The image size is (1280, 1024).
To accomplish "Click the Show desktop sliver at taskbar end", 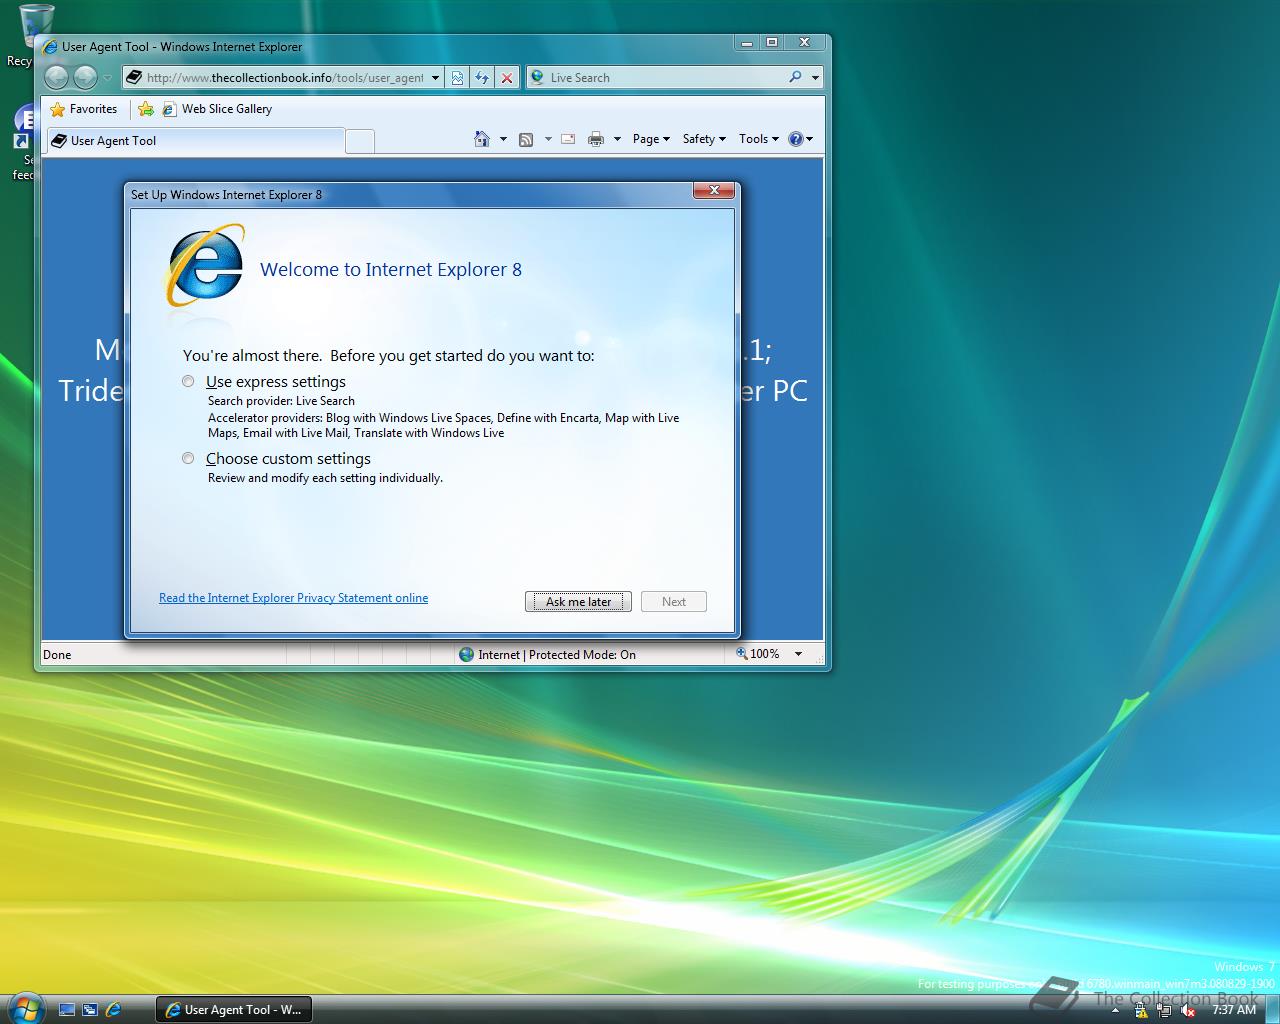I will coord(1273,1010).
